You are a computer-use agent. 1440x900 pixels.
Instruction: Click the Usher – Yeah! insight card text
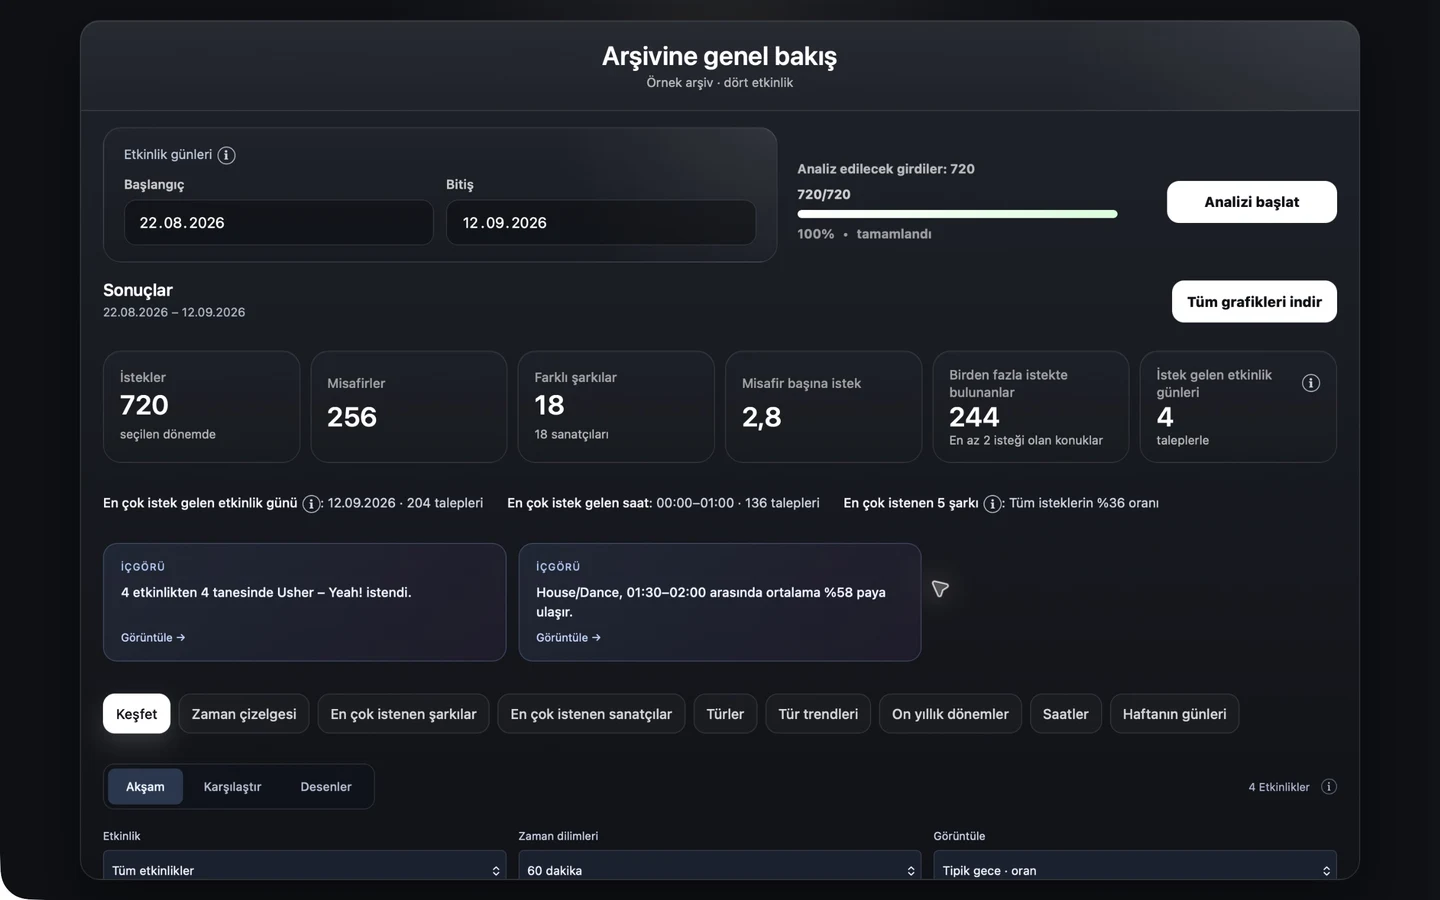pyautogui.click(x=266, y=593)
